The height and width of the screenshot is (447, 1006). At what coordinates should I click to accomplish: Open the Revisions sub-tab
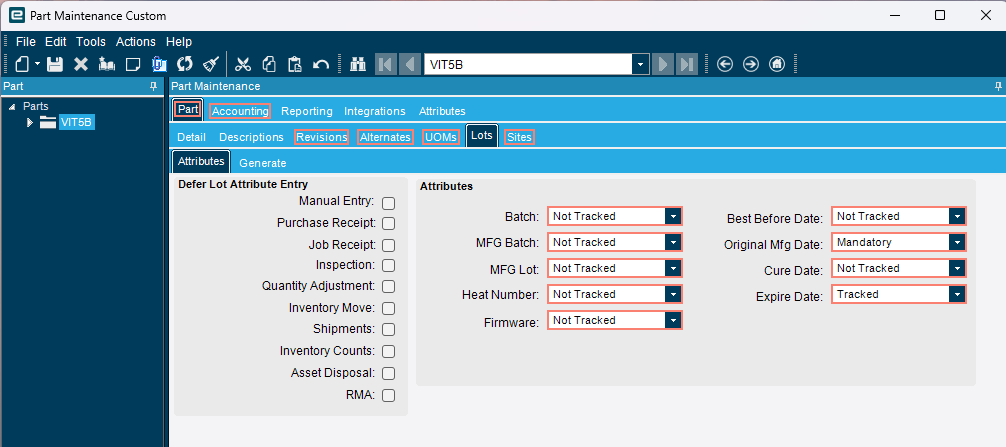[321, 137]
